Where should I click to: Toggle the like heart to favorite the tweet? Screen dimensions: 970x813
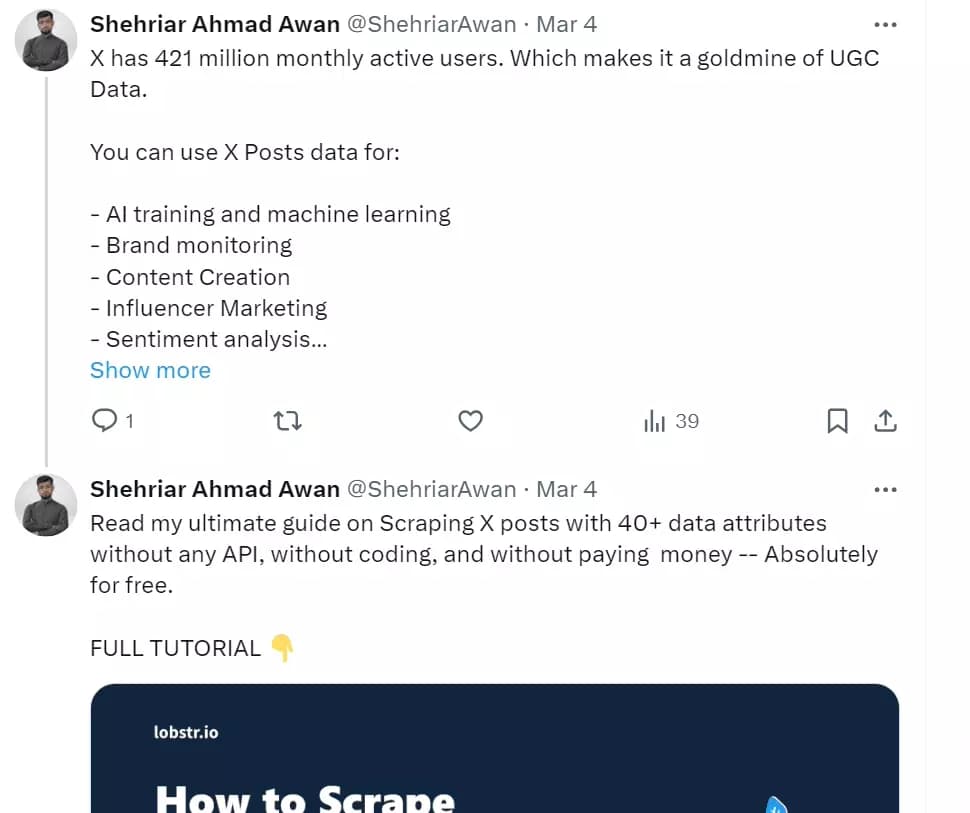tap(470, 421)
